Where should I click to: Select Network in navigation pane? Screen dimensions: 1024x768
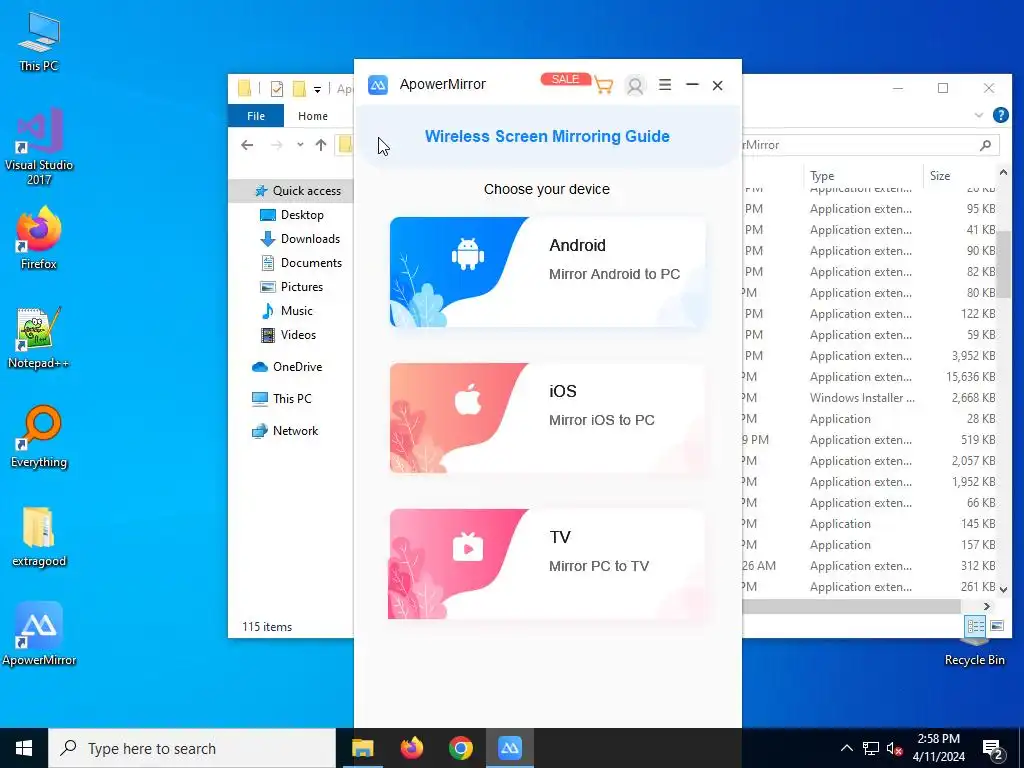click(x=285, y=430)
